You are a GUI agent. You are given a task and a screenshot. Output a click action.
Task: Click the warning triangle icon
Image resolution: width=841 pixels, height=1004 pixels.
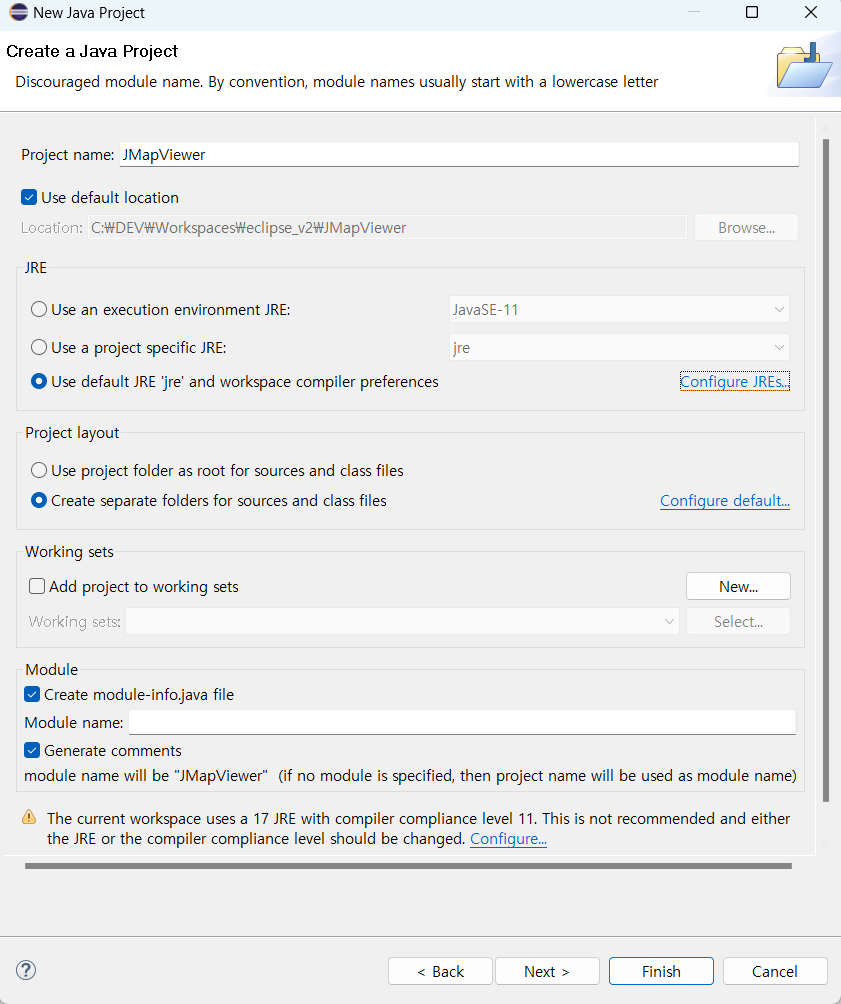coord(29,817)
